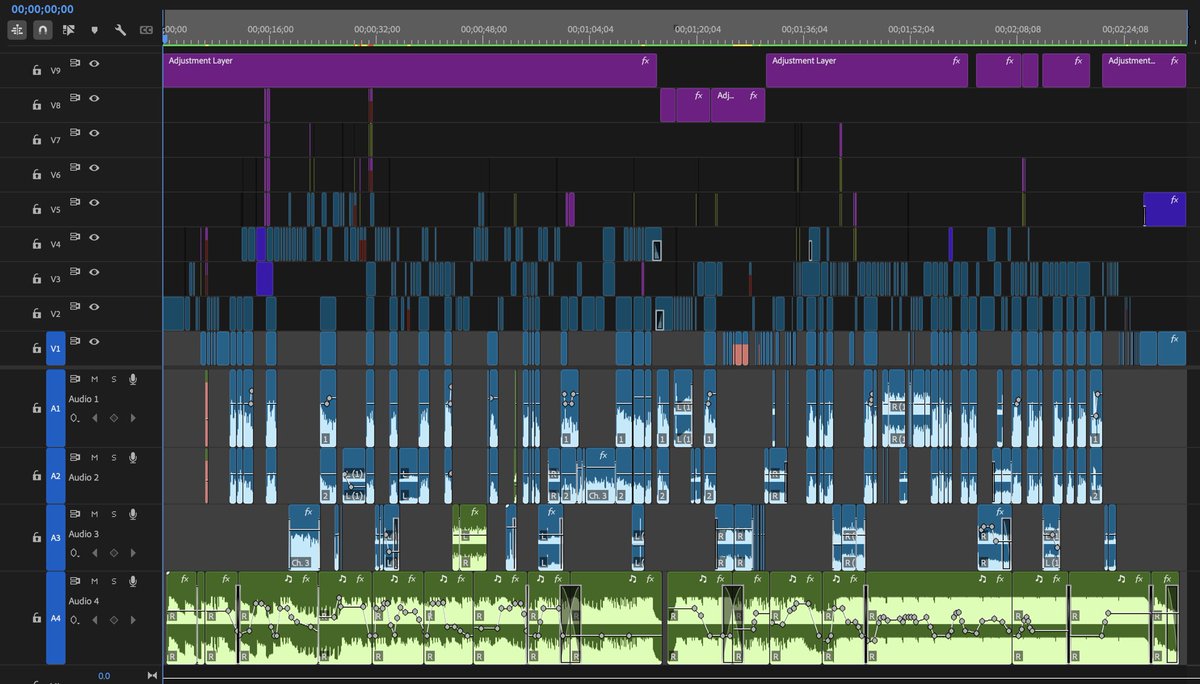This screenshot has height=684, width=1200.
Task: Mute Audio 3 with M button
Action: coord(95,514)
